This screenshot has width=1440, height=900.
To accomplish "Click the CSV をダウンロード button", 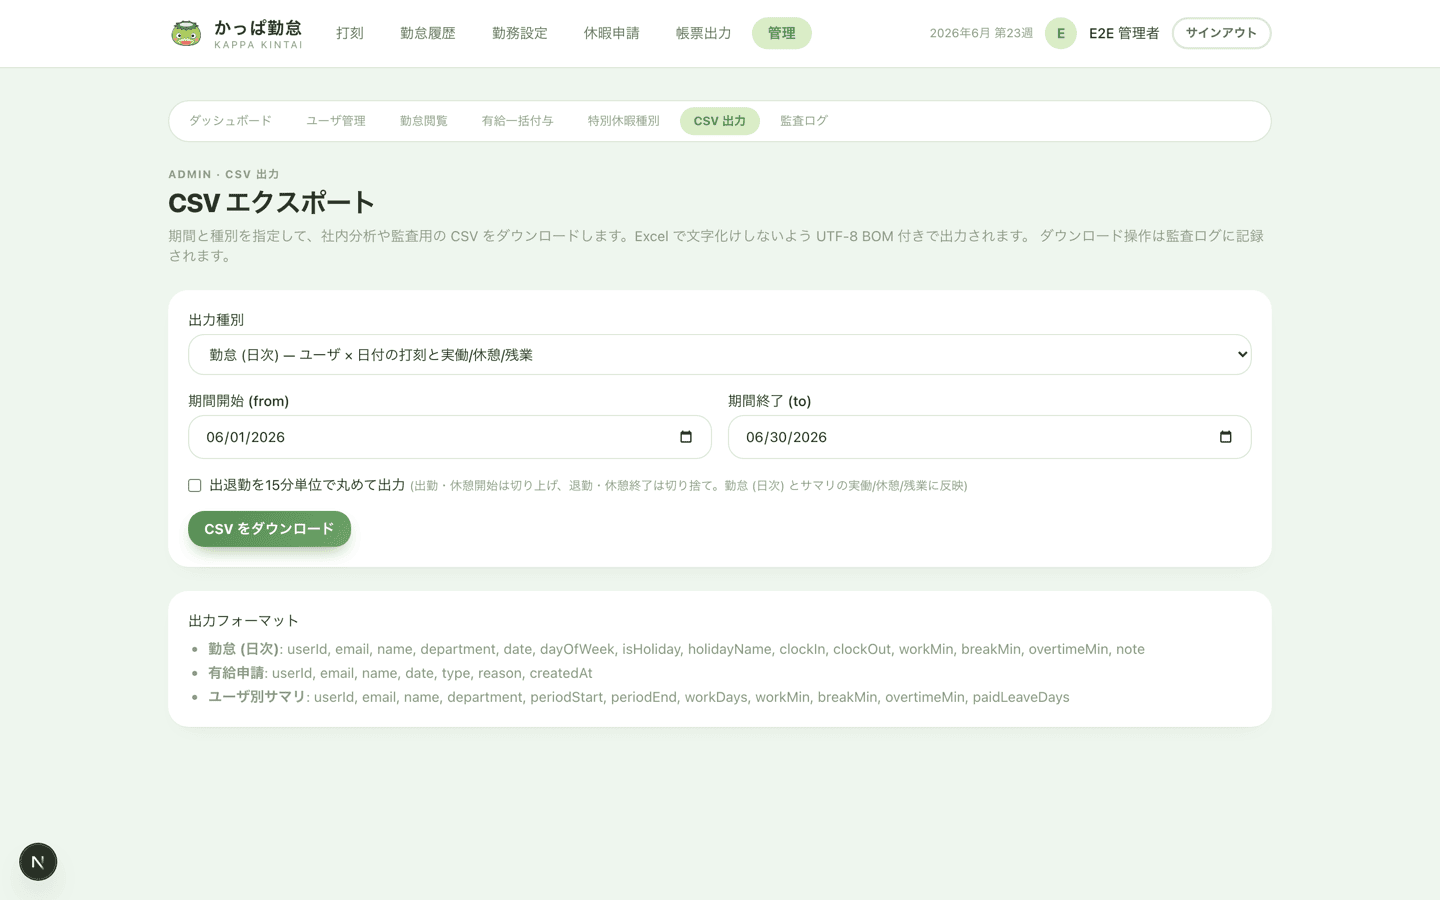I will (270, 529).
